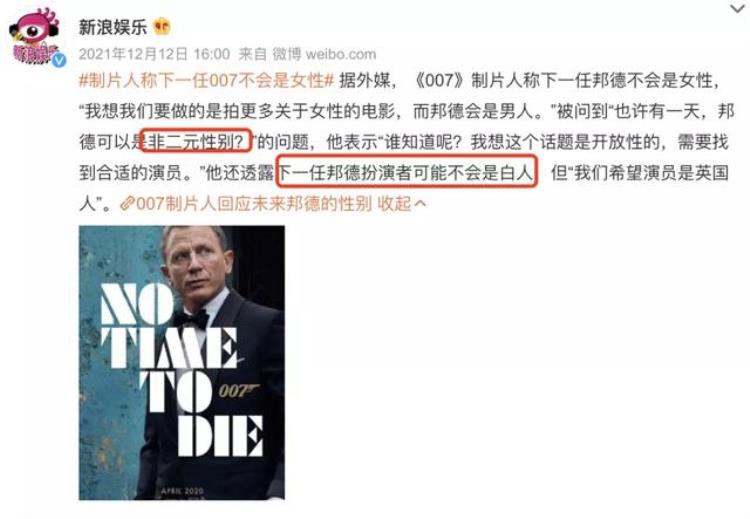Click the APRIL 2020 text on the poster
The image size is (750, 519).
click(x=182, y=491)
